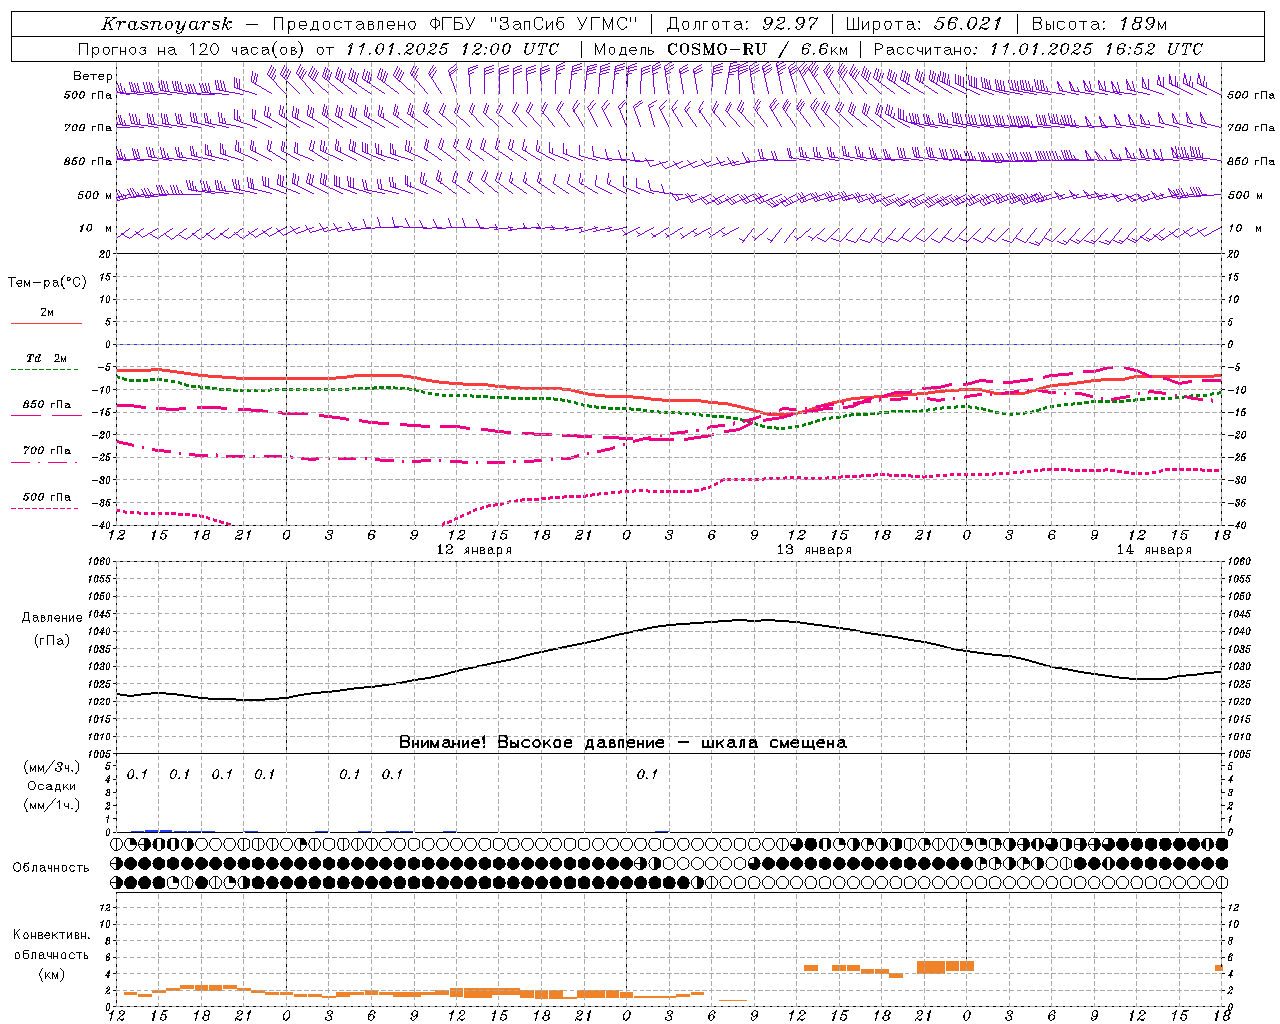Image resolution: width=1280 pixels, height=1024 pixels.
Task: Click the '(мм/1ч.)' precipitation unit label
Action: tap(52, 805)
